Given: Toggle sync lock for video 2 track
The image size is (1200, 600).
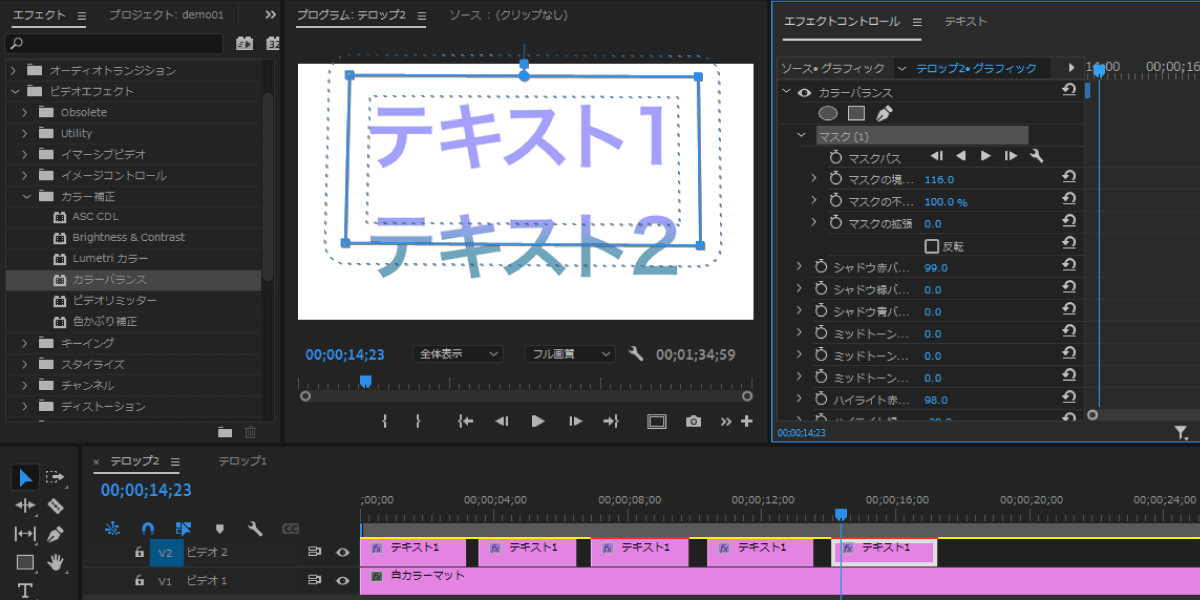Looking at the screenshot, I should tap(315, 552).
